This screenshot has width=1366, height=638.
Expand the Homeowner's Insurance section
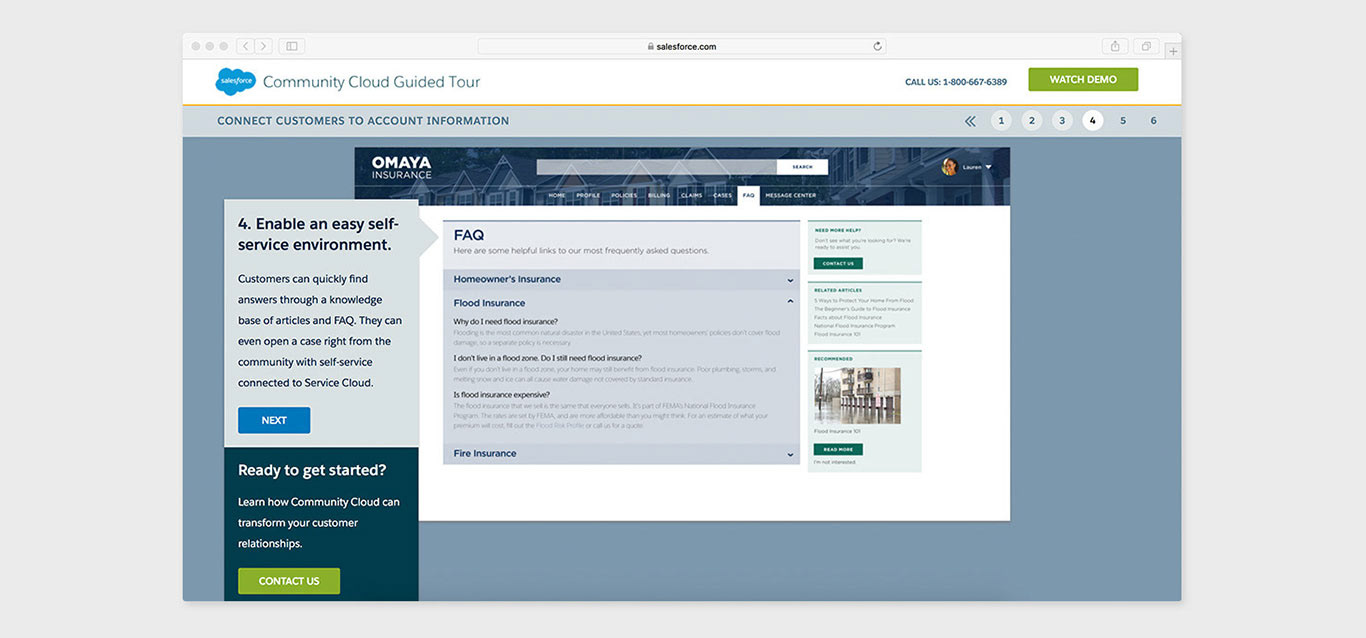[621, 280]
